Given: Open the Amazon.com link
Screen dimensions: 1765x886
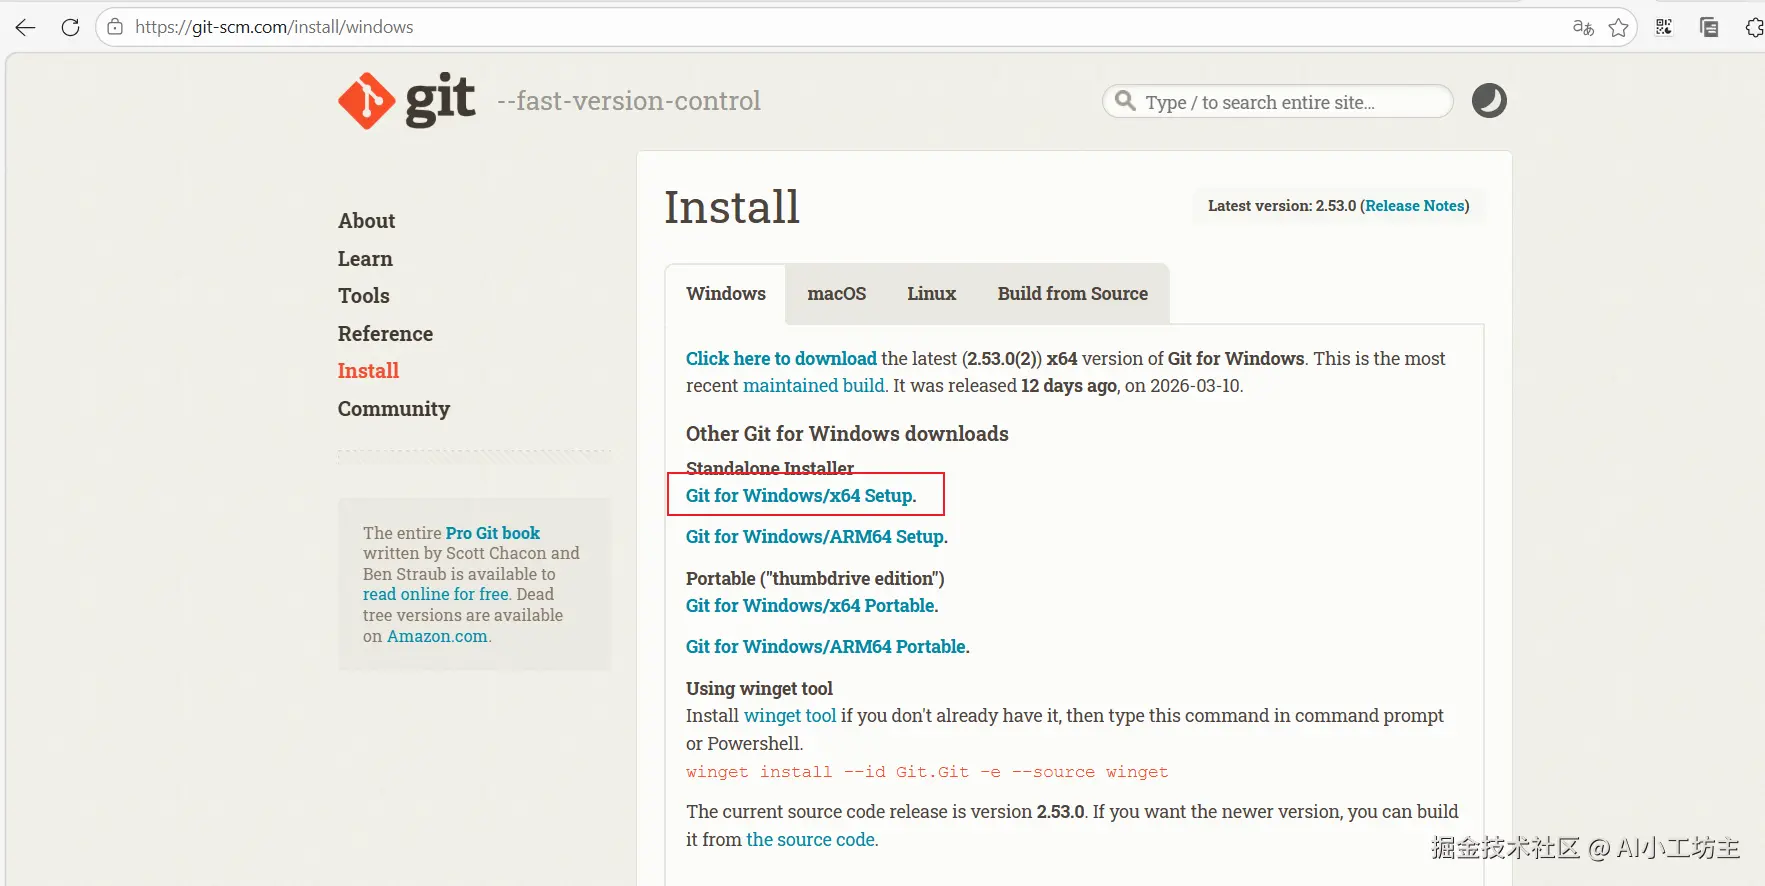Looking at the screenshot, I should (x=437, y=636).
